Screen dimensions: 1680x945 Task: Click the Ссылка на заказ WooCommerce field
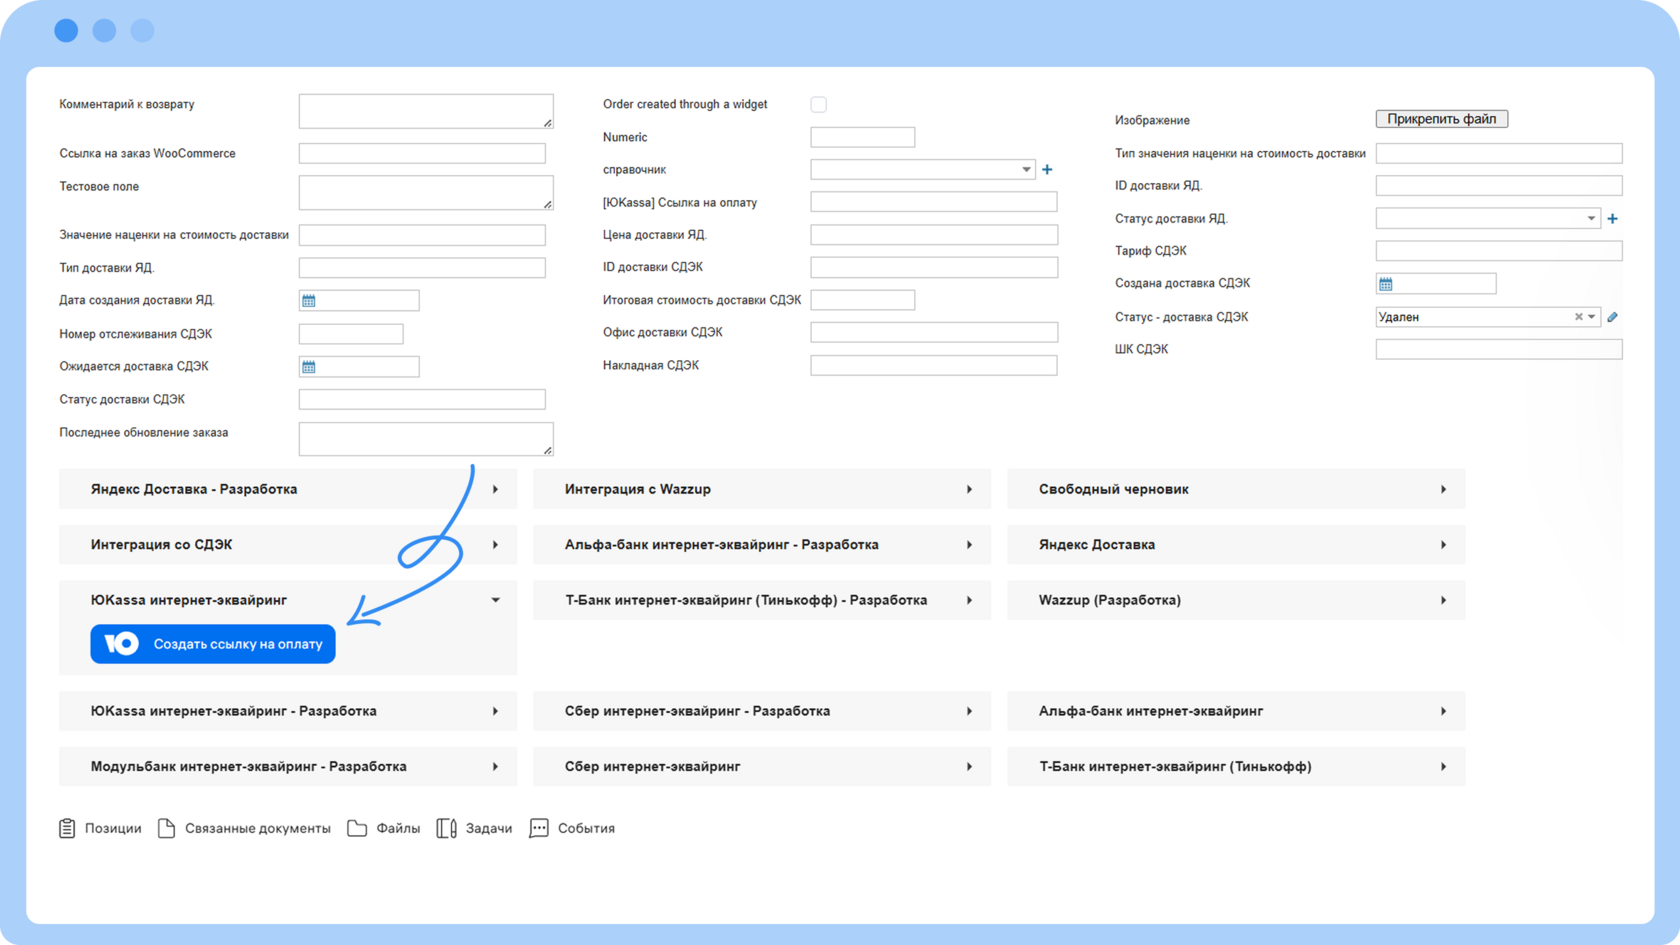[422, 154]
